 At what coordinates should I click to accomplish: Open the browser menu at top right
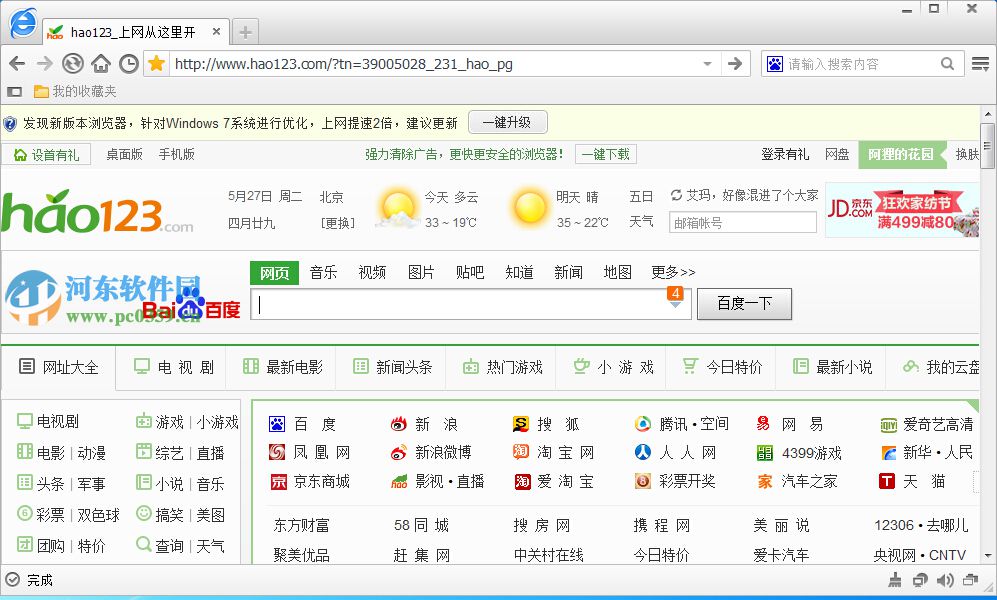pyautogui.click(x=980, y=63)
